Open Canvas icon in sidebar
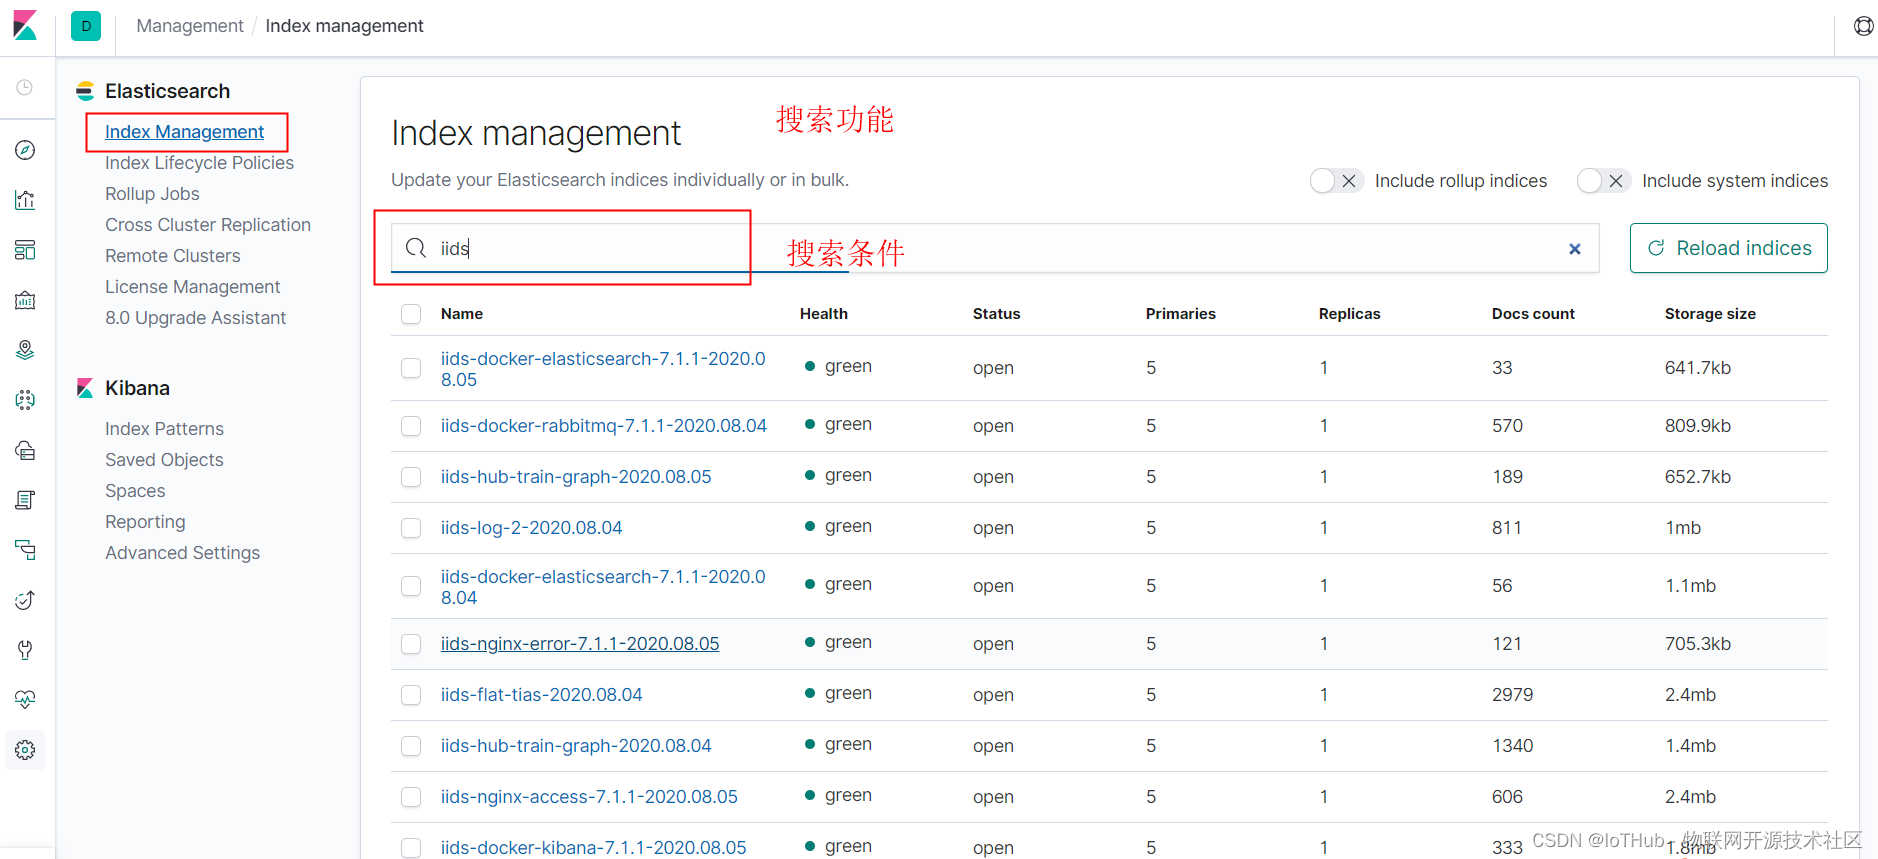Image resolution: width=1878 pixels, height=859 pixels. tap(25, 300)
